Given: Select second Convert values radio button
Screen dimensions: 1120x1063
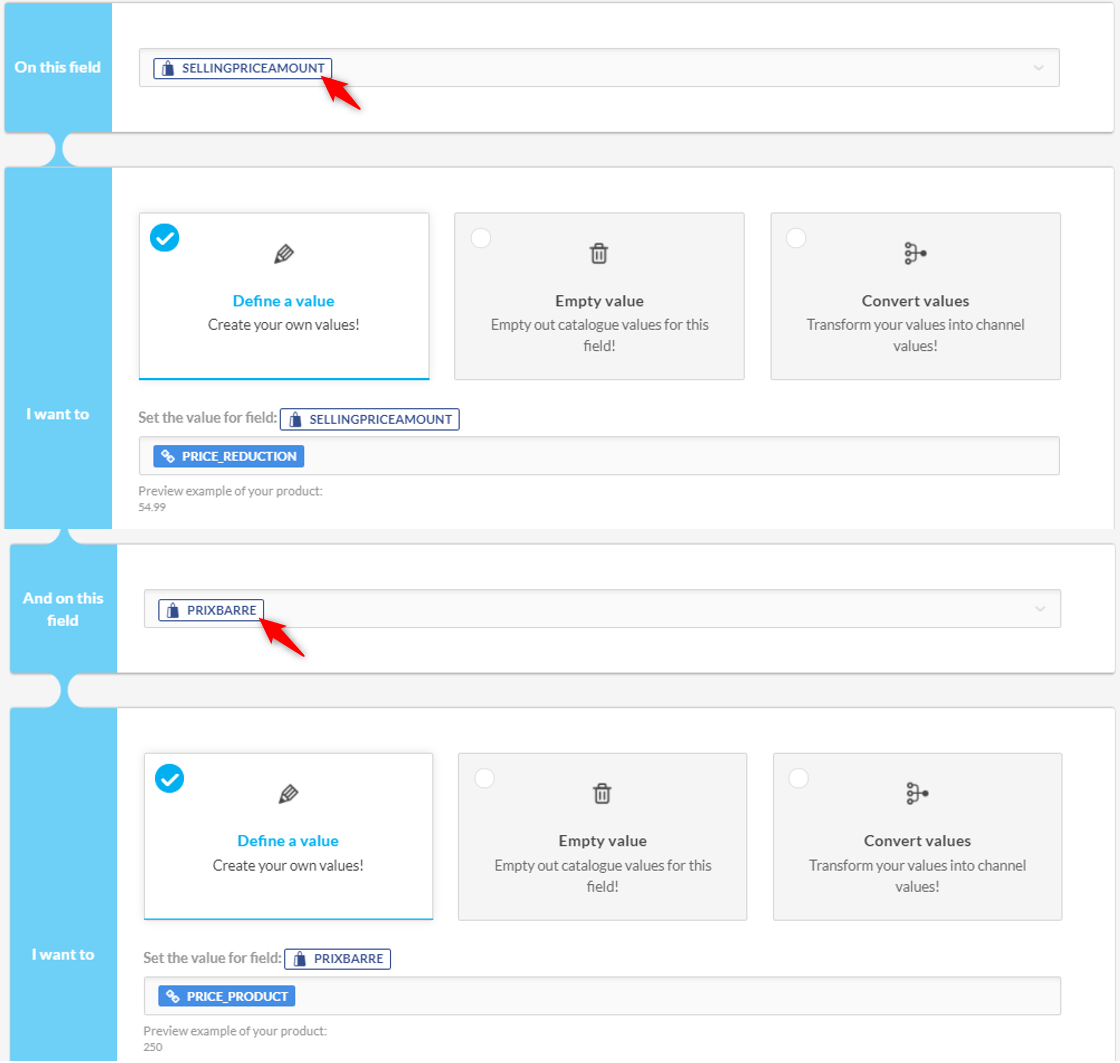Looking at the screenshot, I should tap(799, 778).
